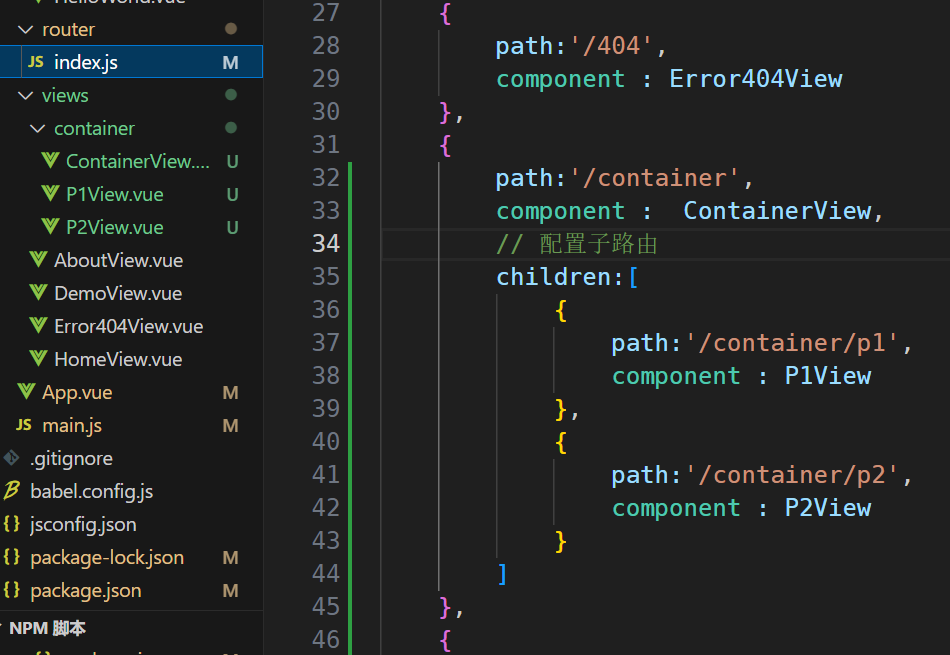950x655 pixels.
Task: Open main.js file
Action: tap(72, 425)
